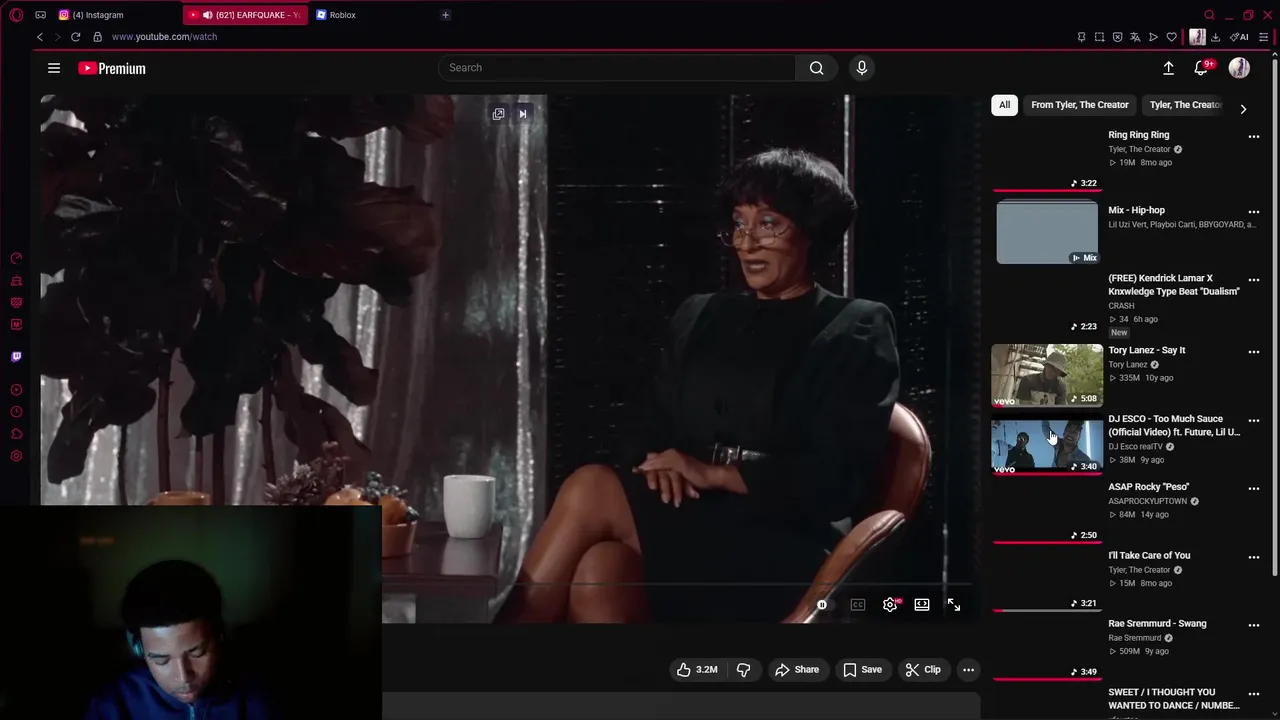Open Tory Lanez - Say It thumbnail
This screenshot has height=720, width=1280.
click(x=1047, y=375)
